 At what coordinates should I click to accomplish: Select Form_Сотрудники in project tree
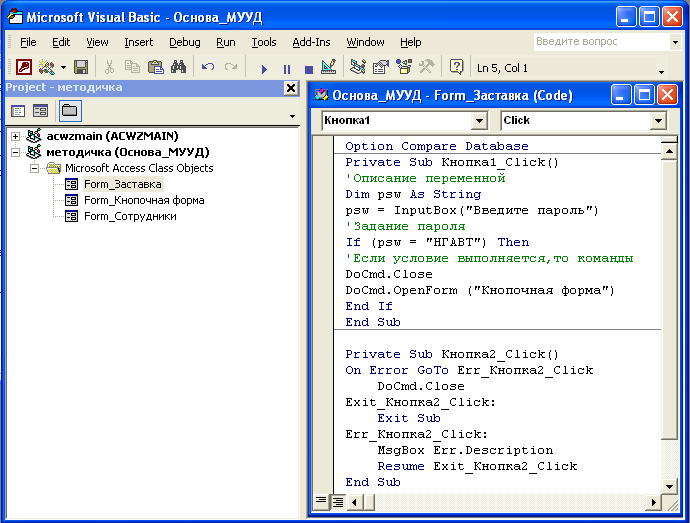[x=130, y=216]
